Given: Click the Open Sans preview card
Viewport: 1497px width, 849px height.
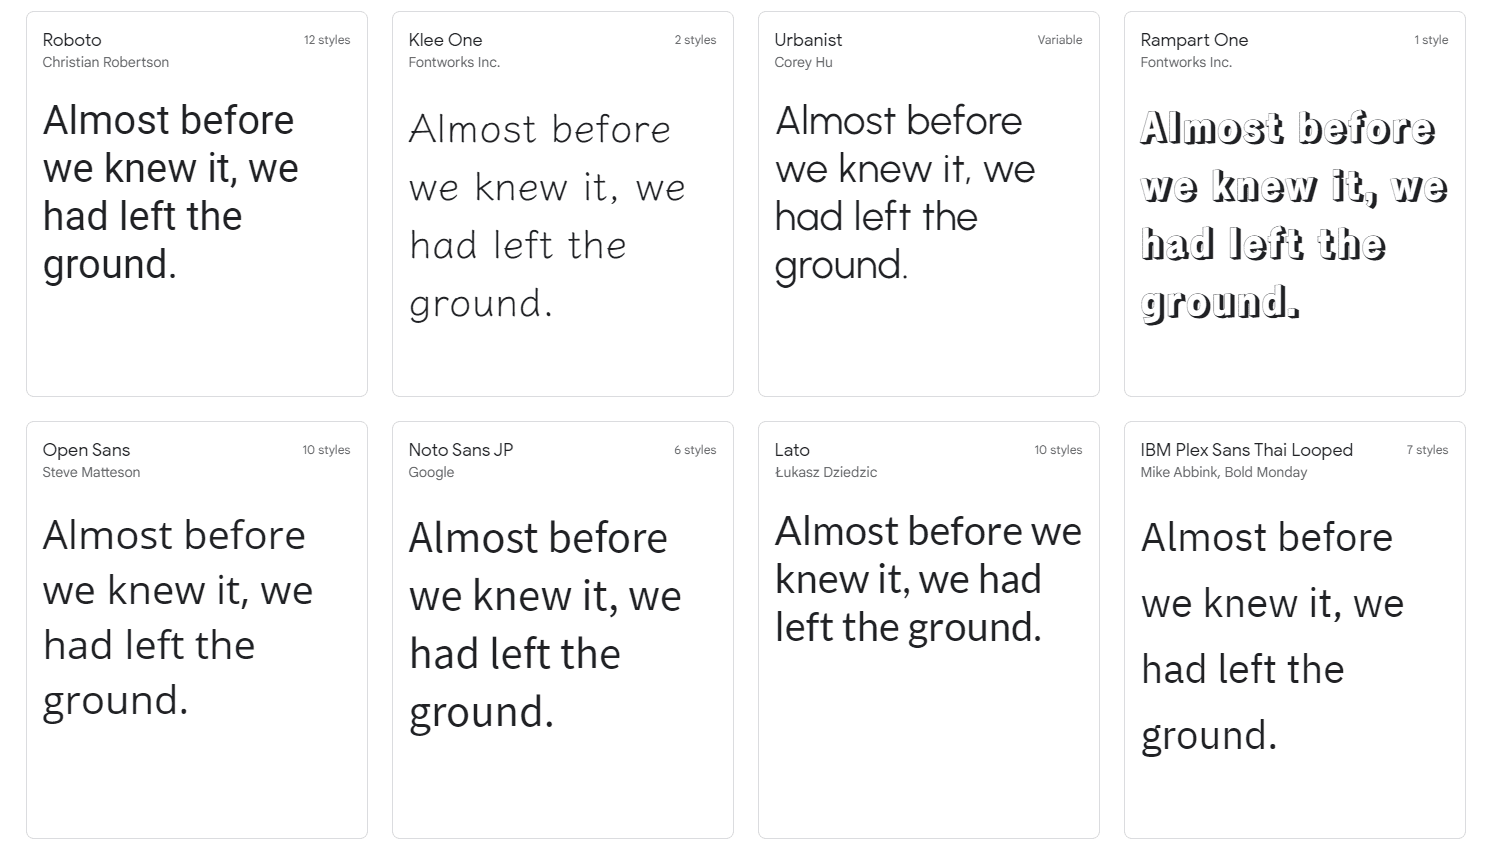Looking at the screenshot, I should (197, 630).
